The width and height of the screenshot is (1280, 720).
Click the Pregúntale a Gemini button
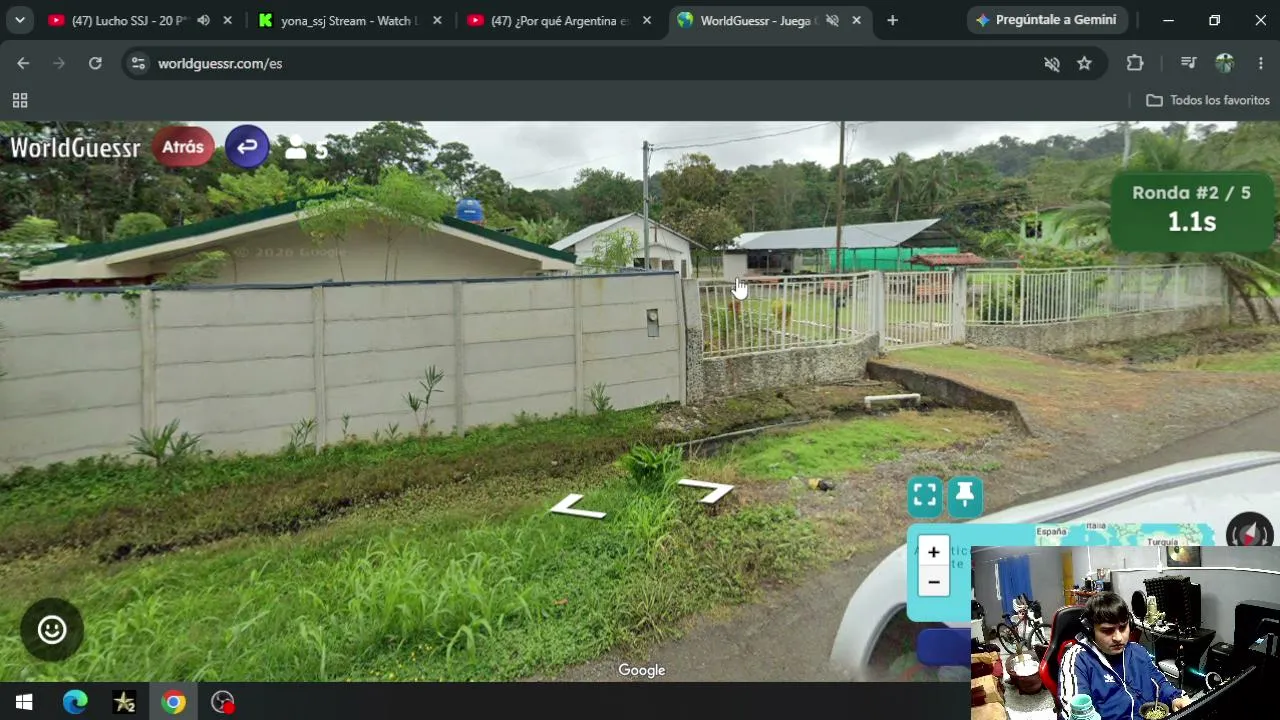click(1047, 20)
